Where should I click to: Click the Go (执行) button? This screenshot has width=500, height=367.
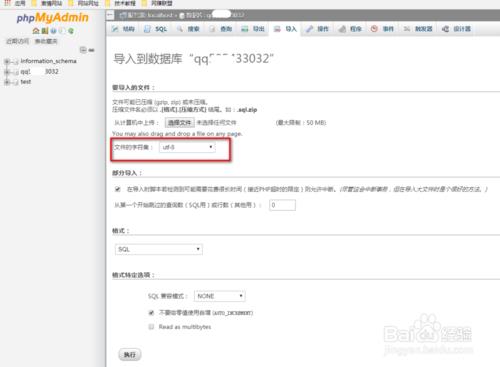[x=130, y=355]
